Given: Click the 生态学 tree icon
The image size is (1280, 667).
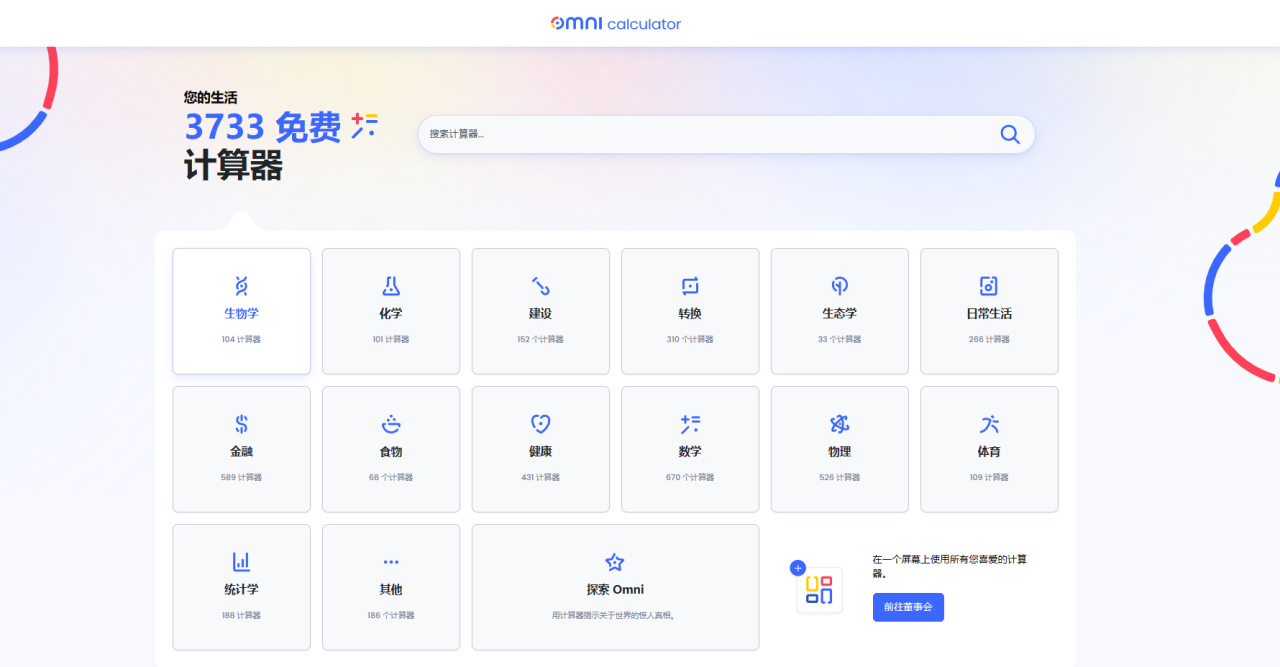Looking at the screenshot, I should [x=839, y=287].
